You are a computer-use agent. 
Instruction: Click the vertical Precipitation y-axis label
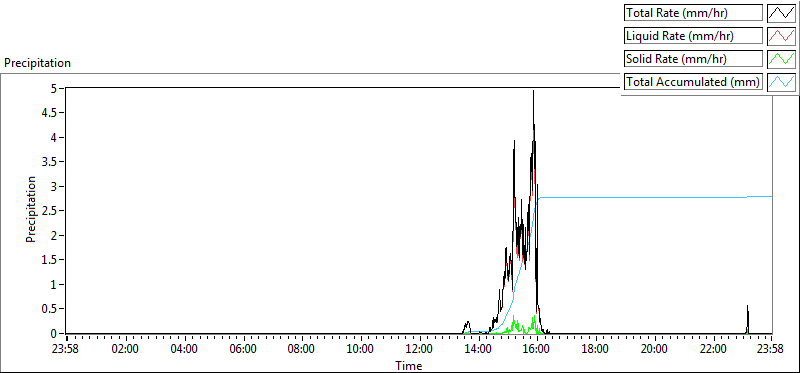[x=31, y=210]
